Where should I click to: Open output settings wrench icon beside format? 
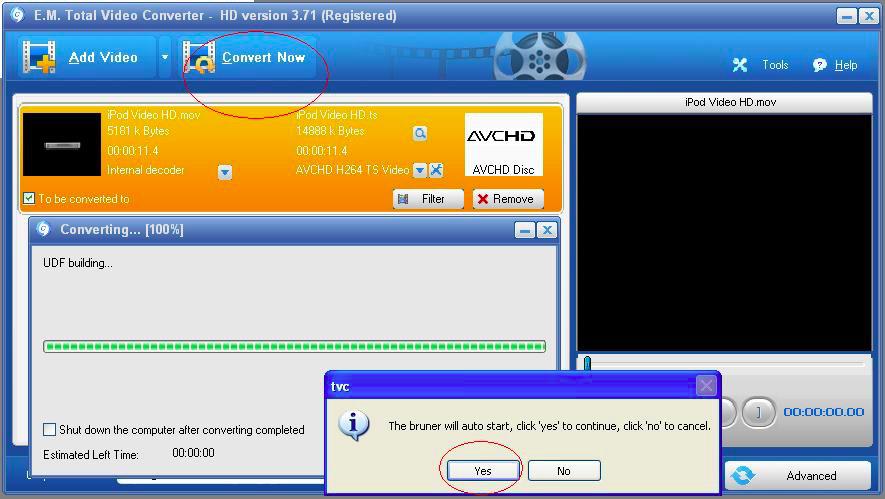436,170
